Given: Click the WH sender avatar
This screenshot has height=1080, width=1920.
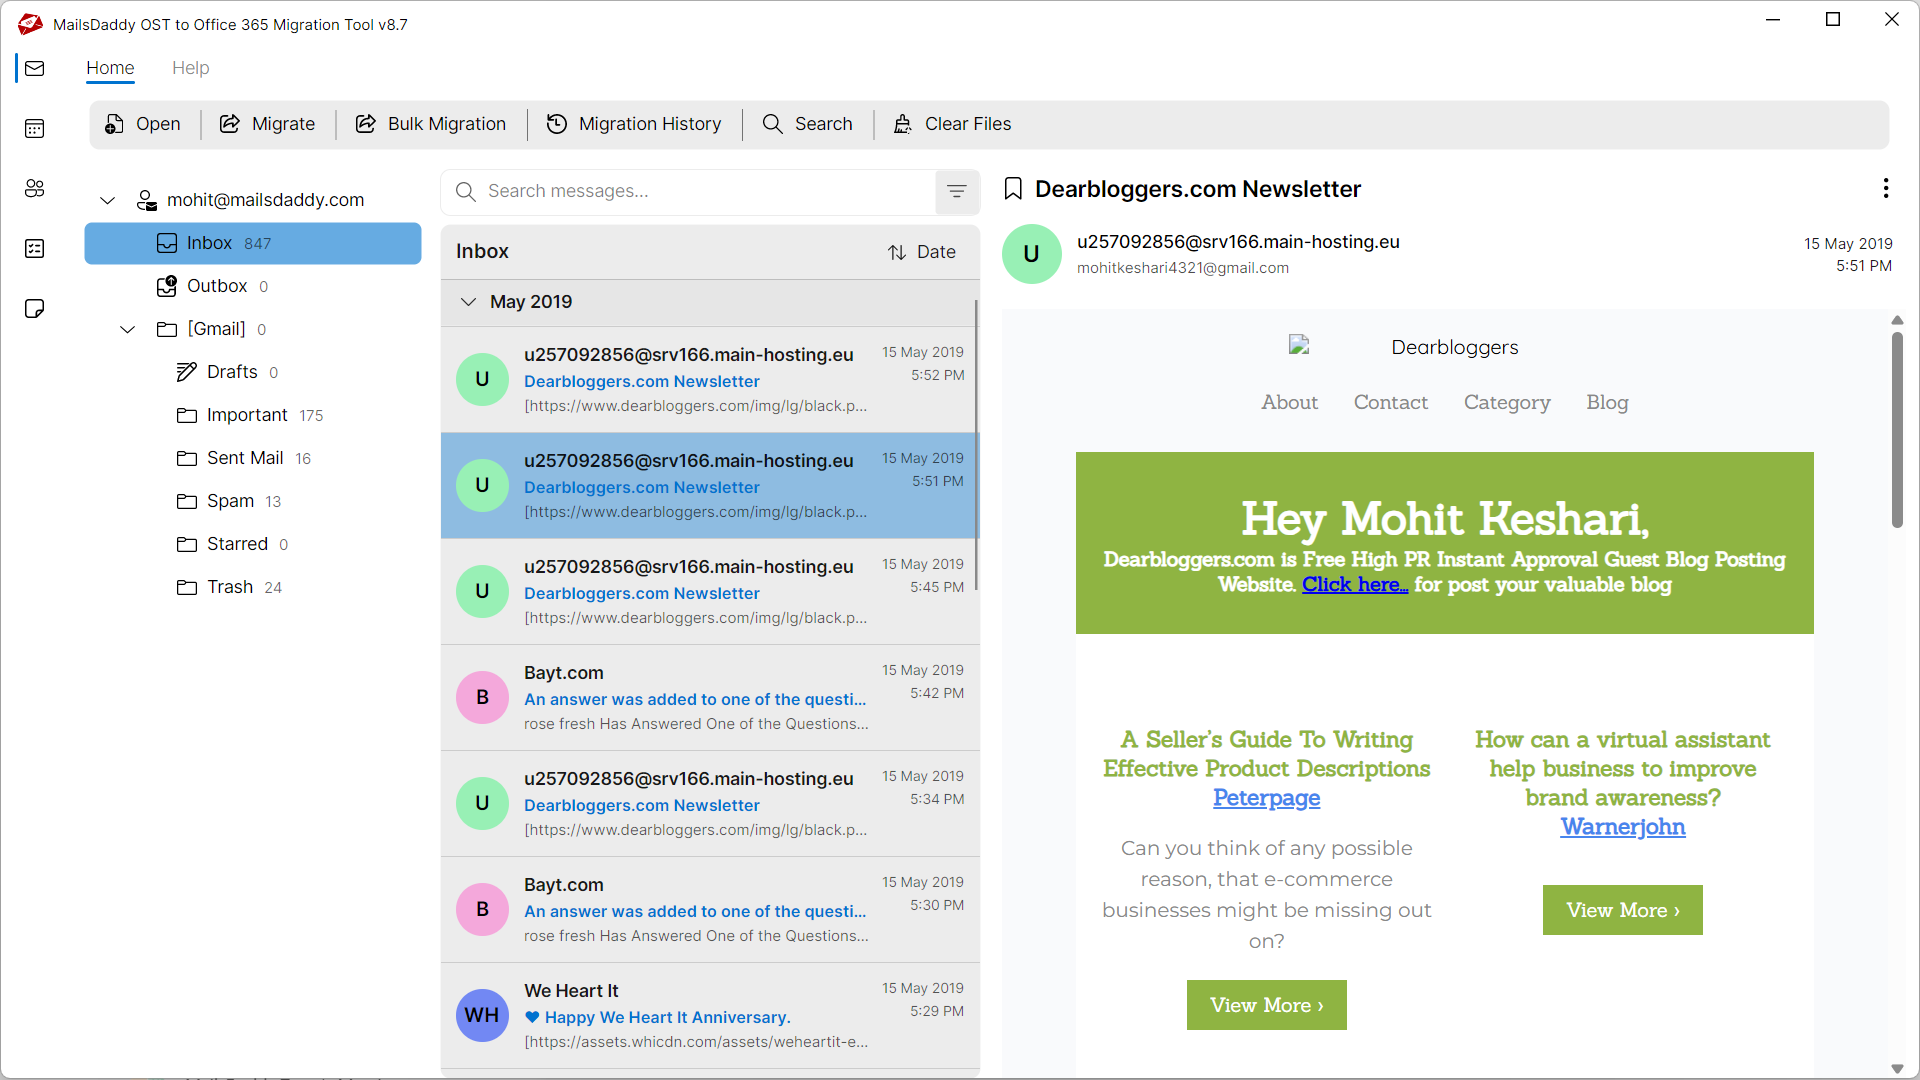Looking at the screenshot, I should tap(482, 1015).
